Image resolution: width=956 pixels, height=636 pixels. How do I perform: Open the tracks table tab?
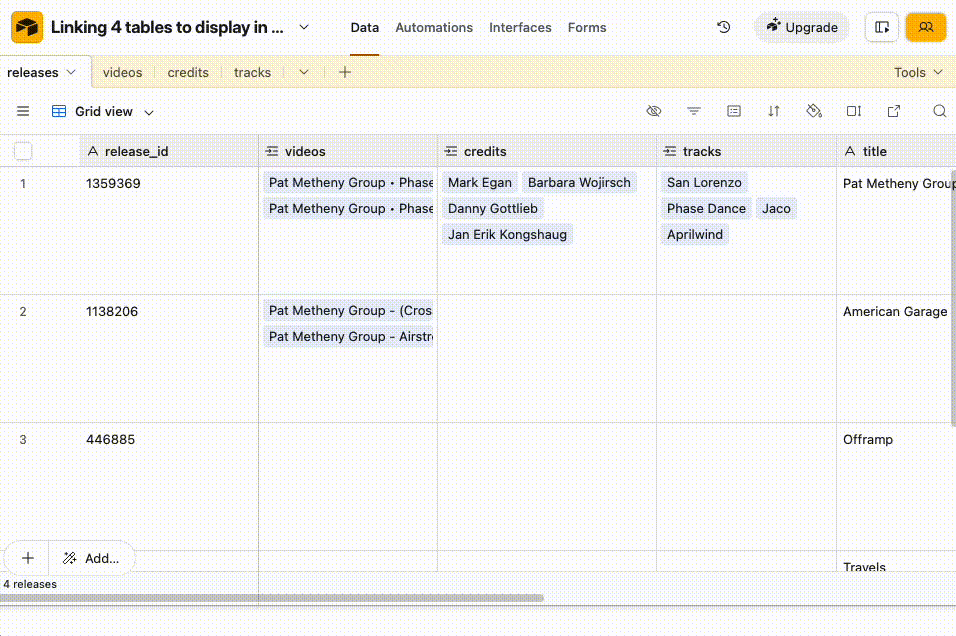pos(252,72)
